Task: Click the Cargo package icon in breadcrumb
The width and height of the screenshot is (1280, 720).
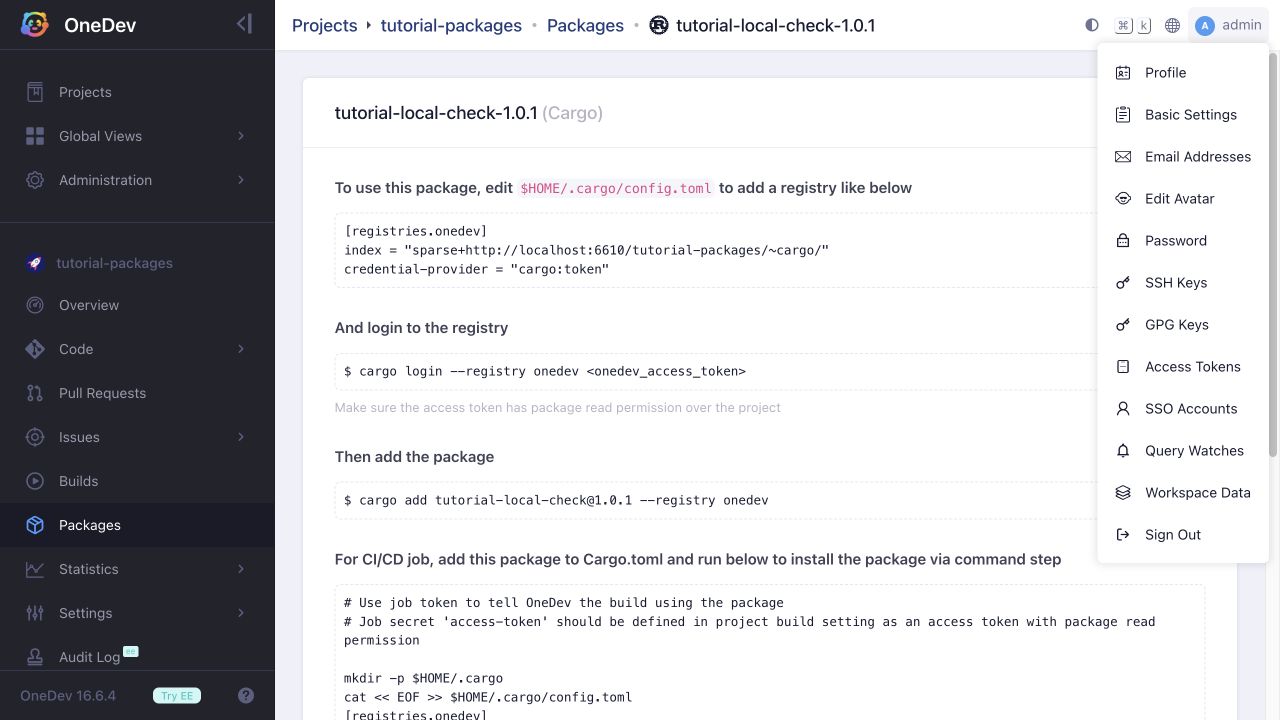Action: 658,25
